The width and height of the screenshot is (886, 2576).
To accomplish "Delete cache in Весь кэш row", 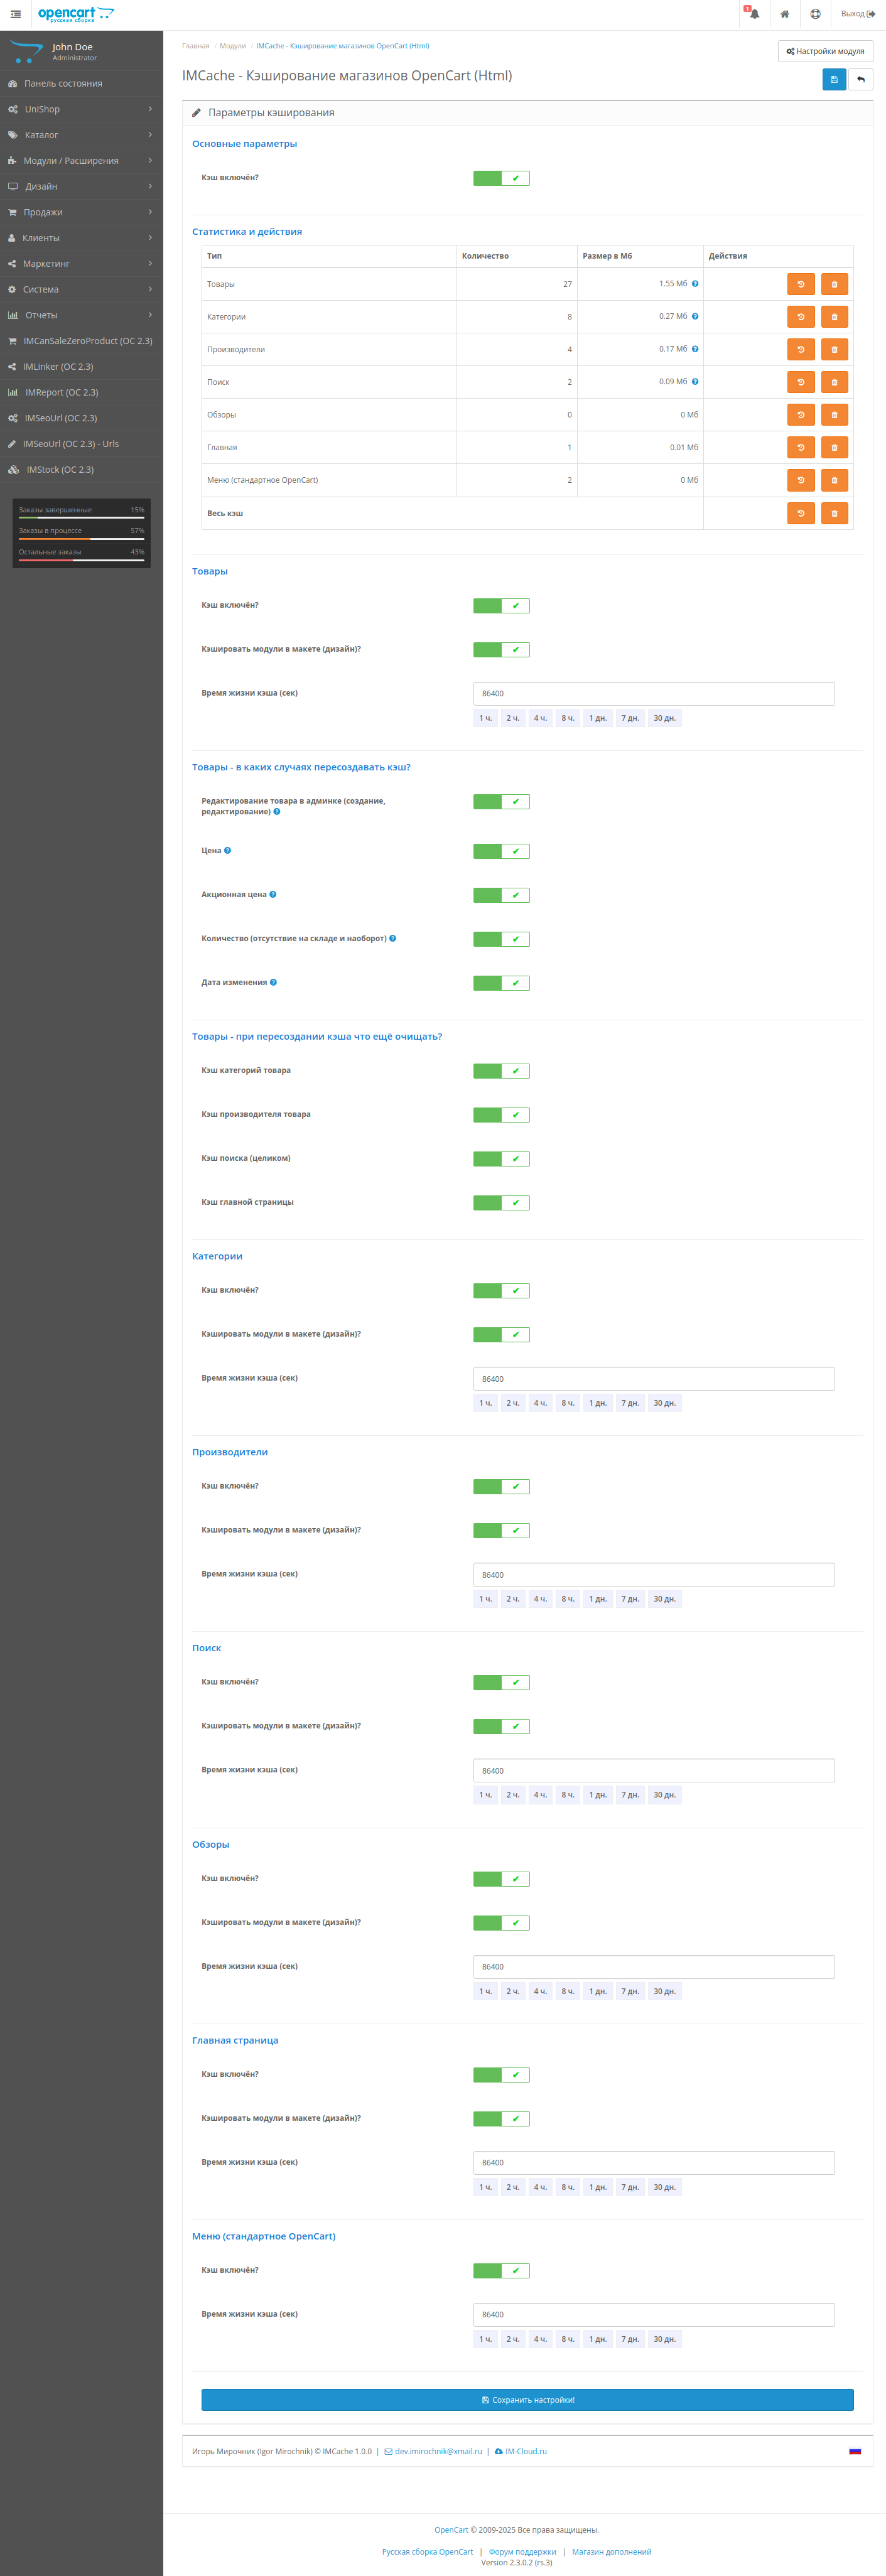I will 834,514.
